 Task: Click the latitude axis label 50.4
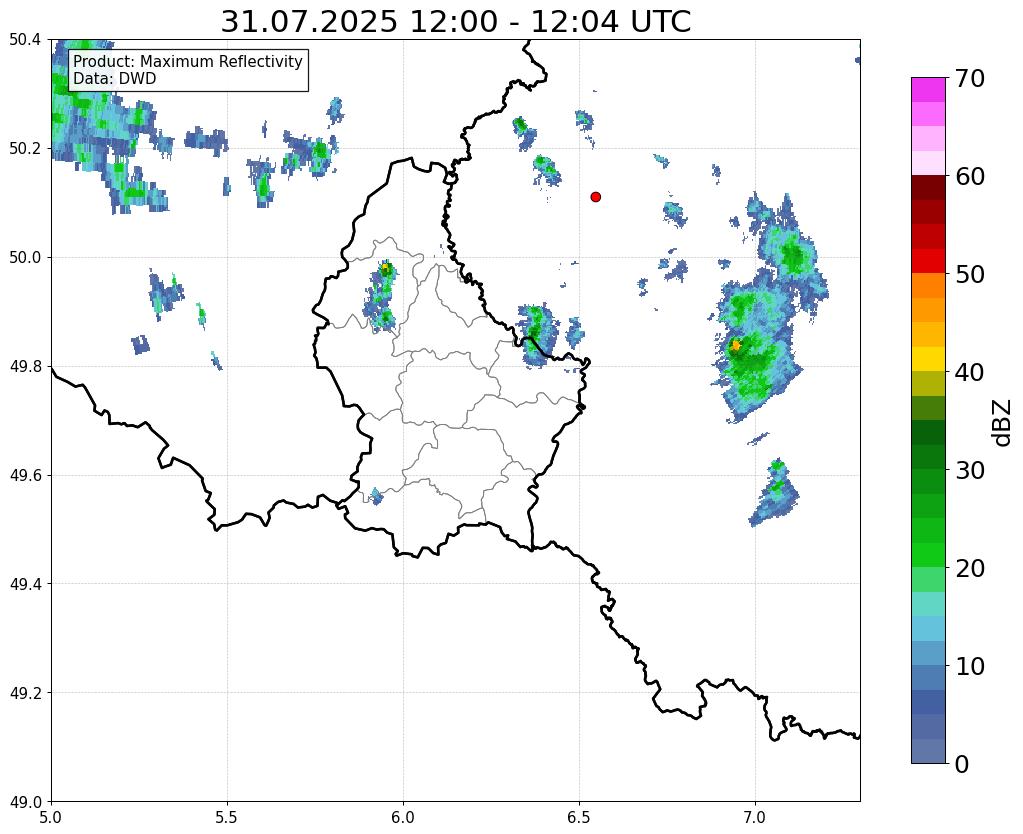coord(25,40)
